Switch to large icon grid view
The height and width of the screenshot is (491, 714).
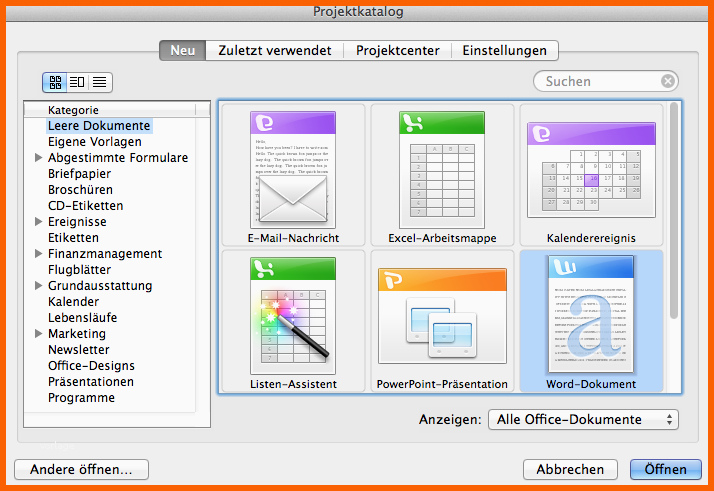pos(55,82)
